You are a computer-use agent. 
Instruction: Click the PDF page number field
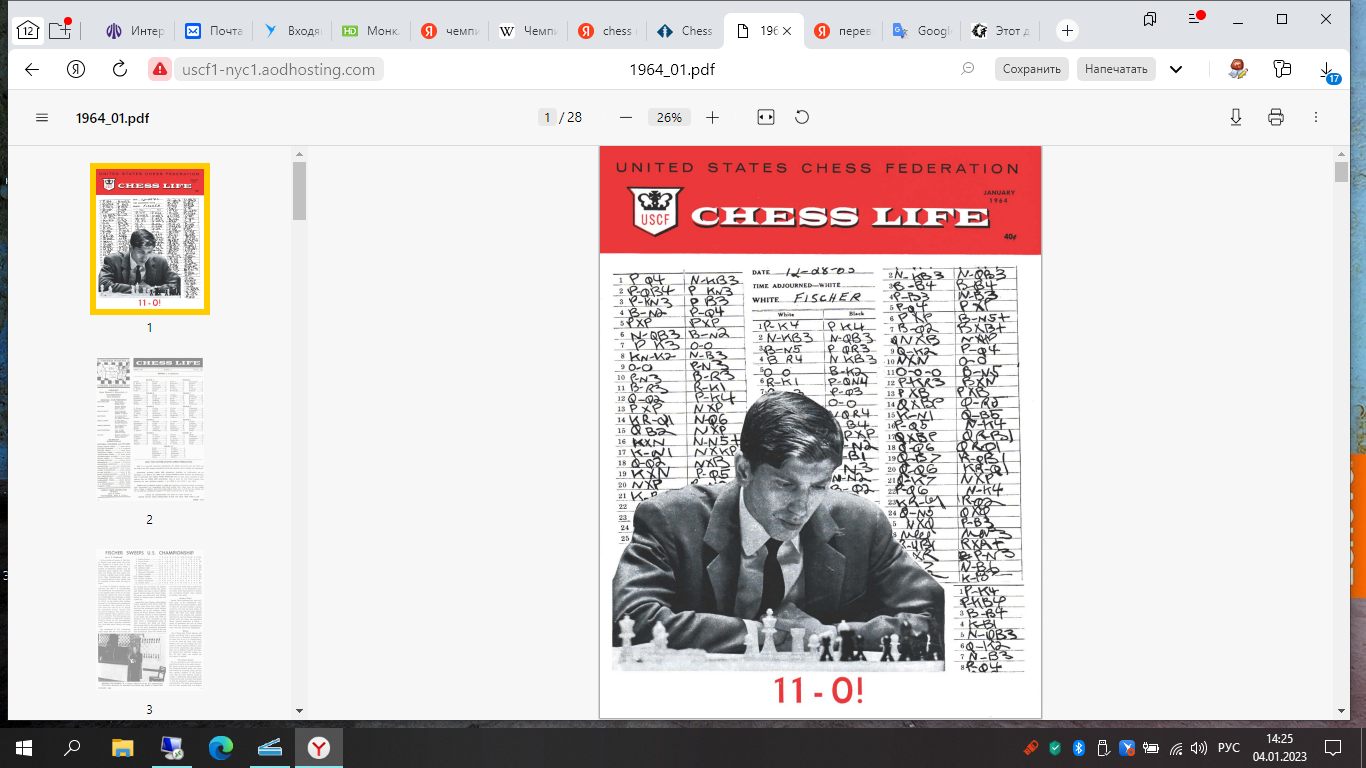tap(547, 117)
